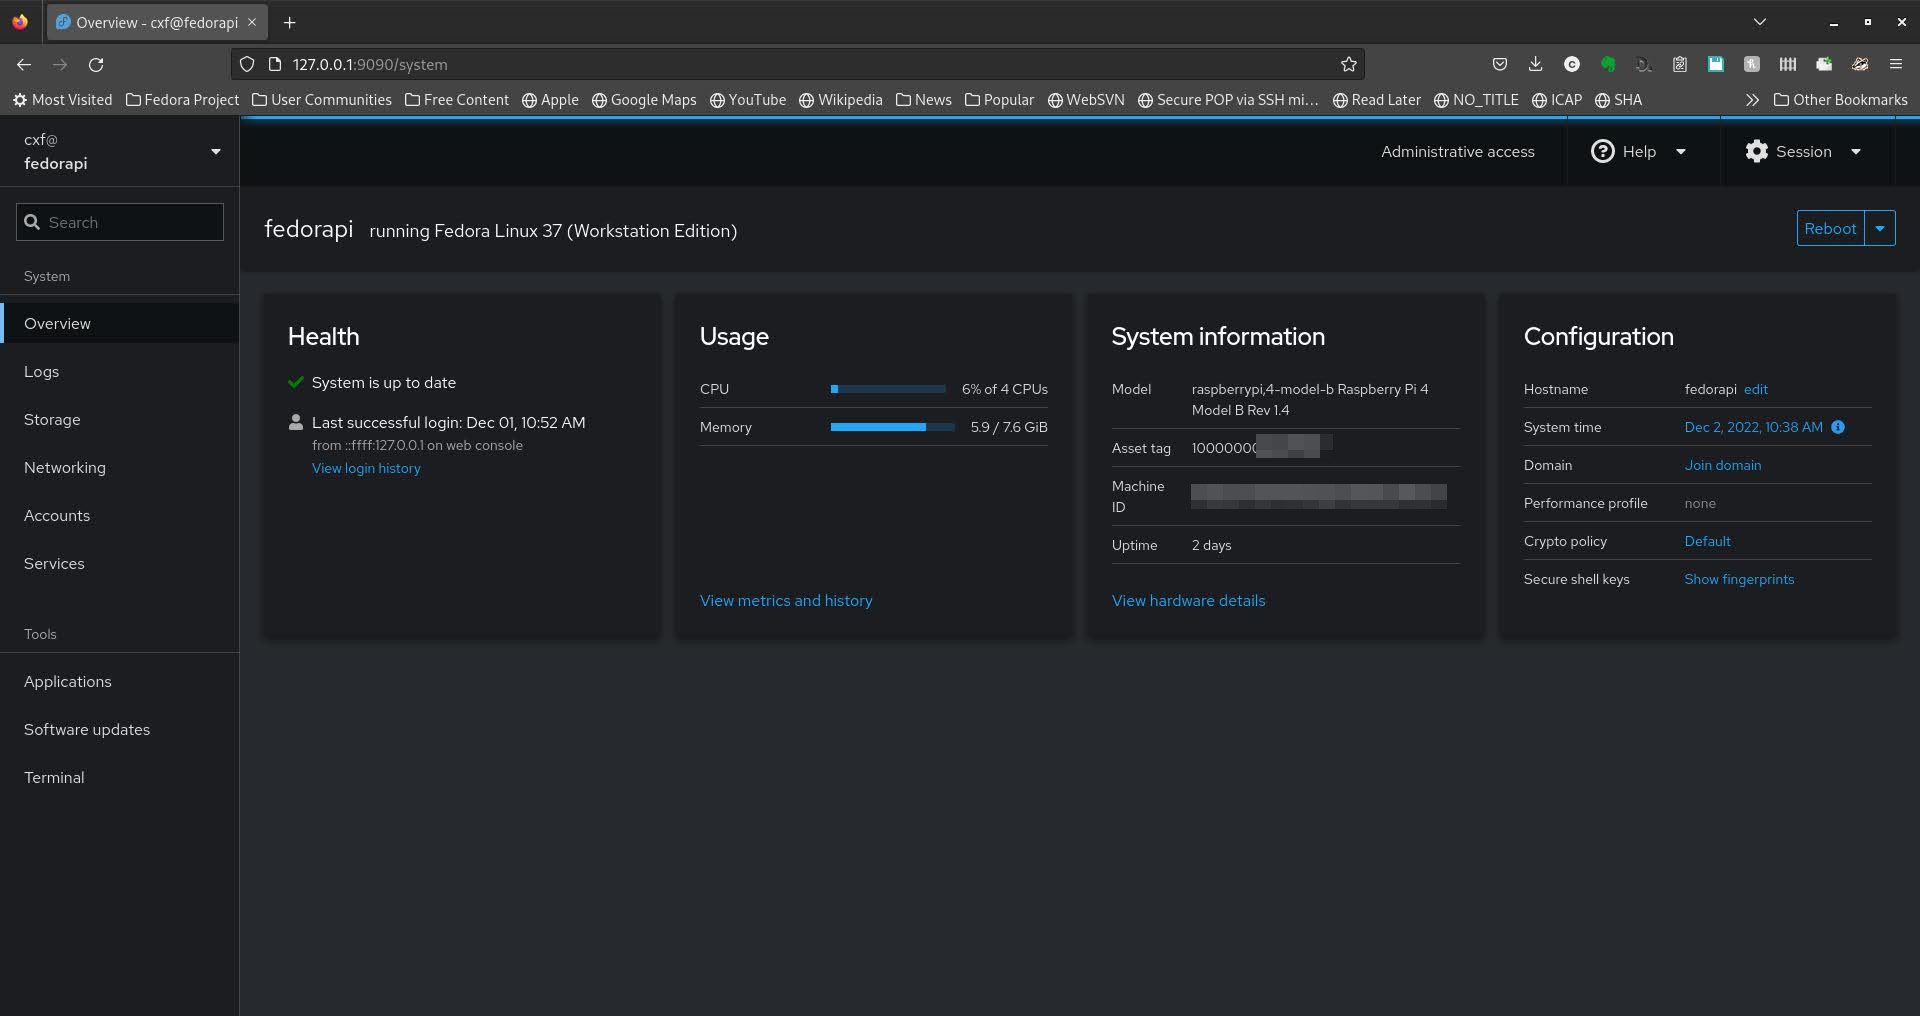The width and height of the screenshot is (1920, 1016).
Task: Click the Help question mark icon
Action: point(1602,151)
